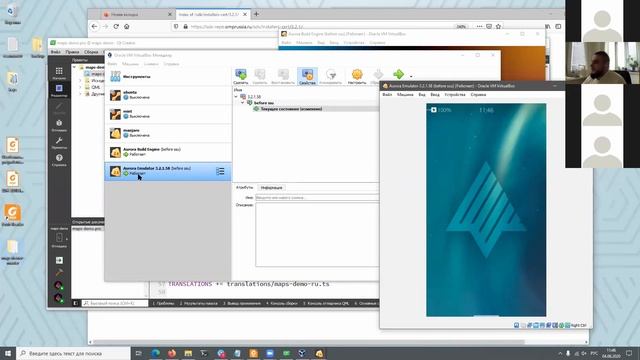Image resolution: width=640 pixels, height=360 pixels.
Task: Open the Help menu in VirtualBox Manager
Action: (x=171, y=64)
